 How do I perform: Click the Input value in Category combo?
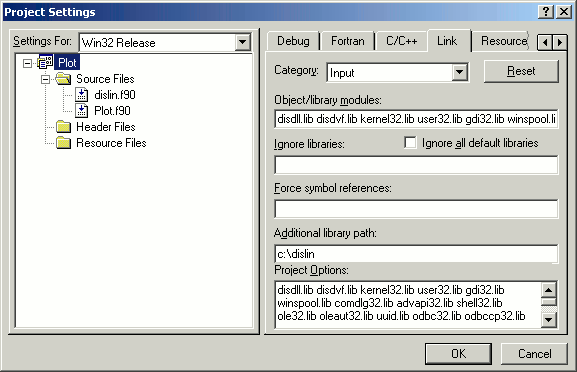click(x=342, y=73)
